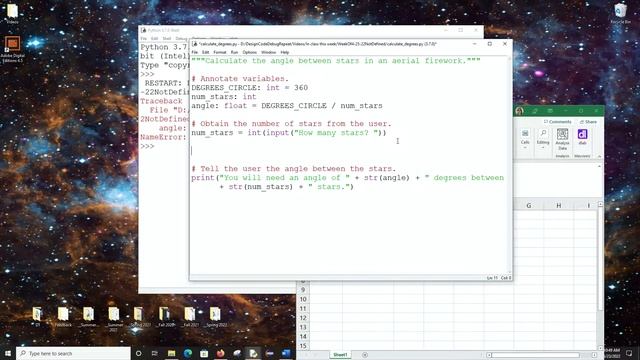The image size is (640, 360).
Task: Click the DEGREES_CIRCLE assignment line
Action: (249, 88)
